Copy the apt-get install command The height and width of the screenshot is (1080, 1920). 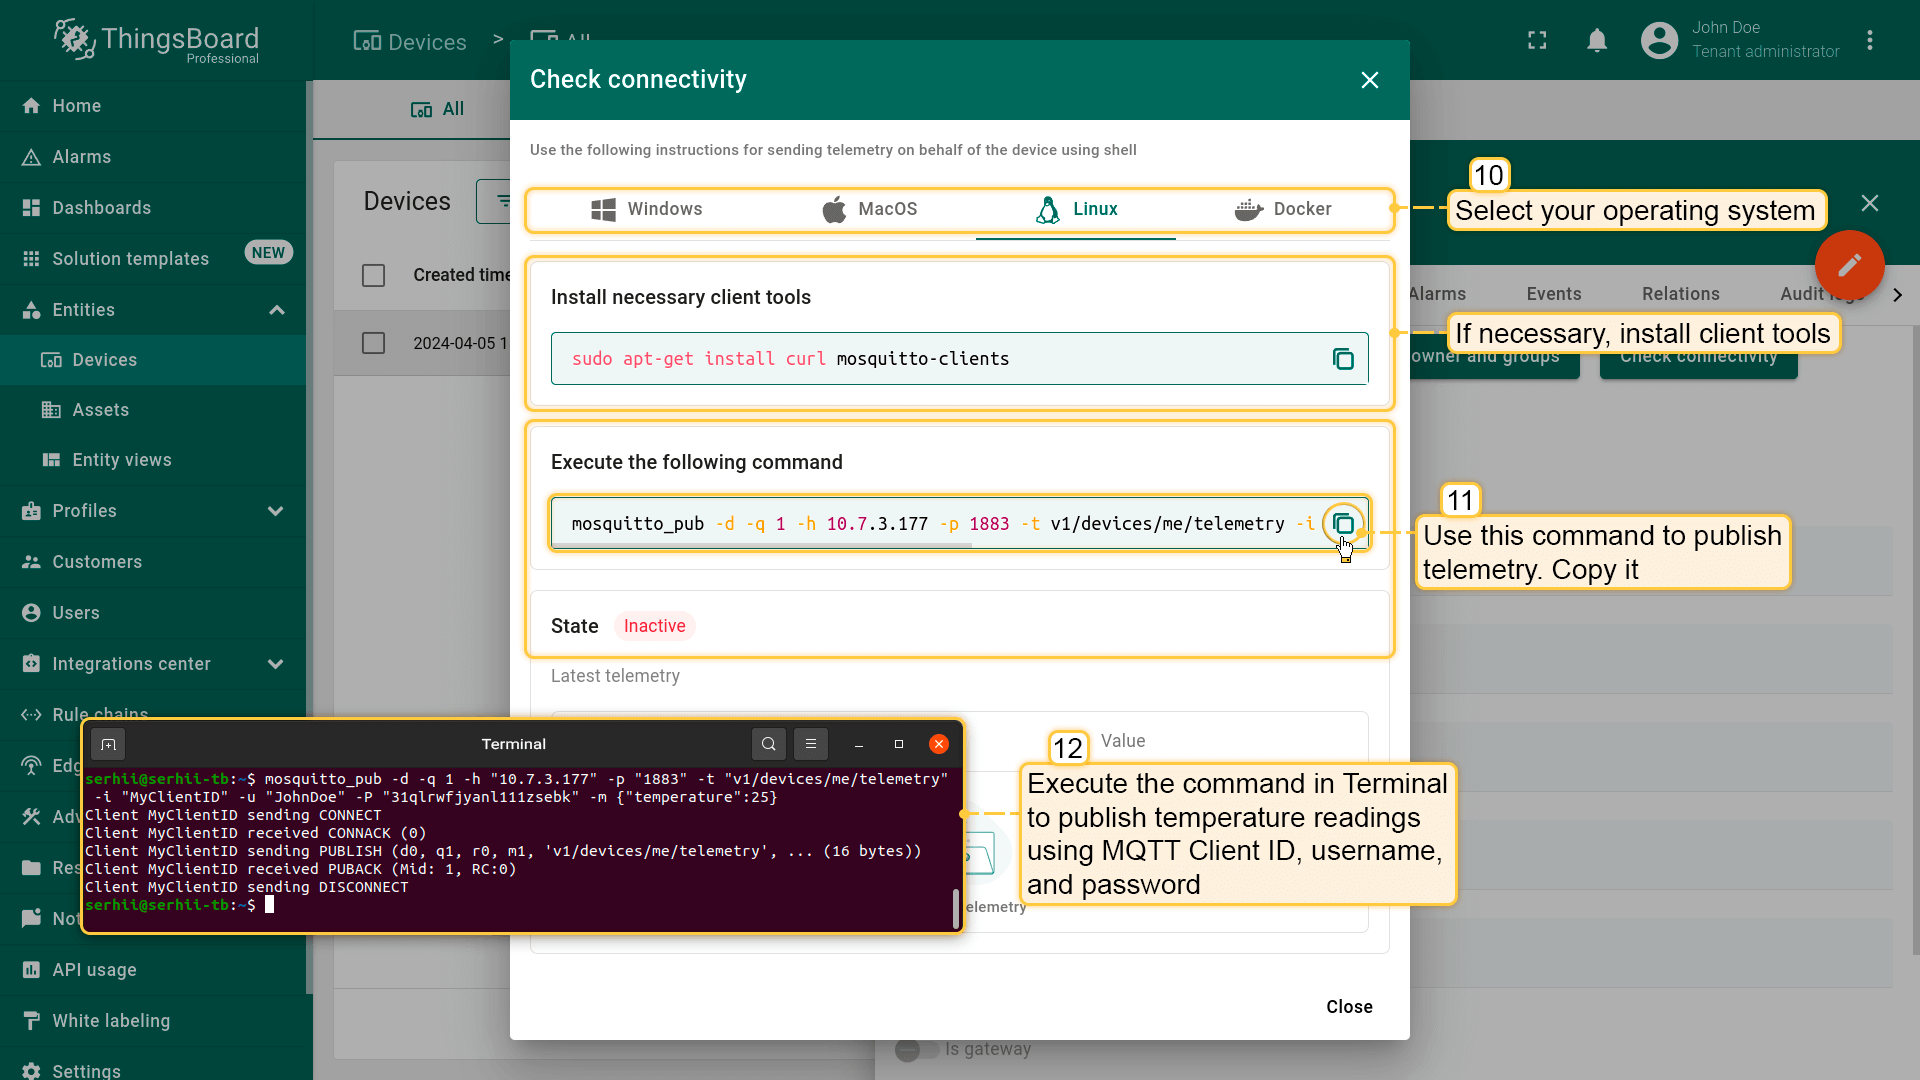coord(1343,359)
